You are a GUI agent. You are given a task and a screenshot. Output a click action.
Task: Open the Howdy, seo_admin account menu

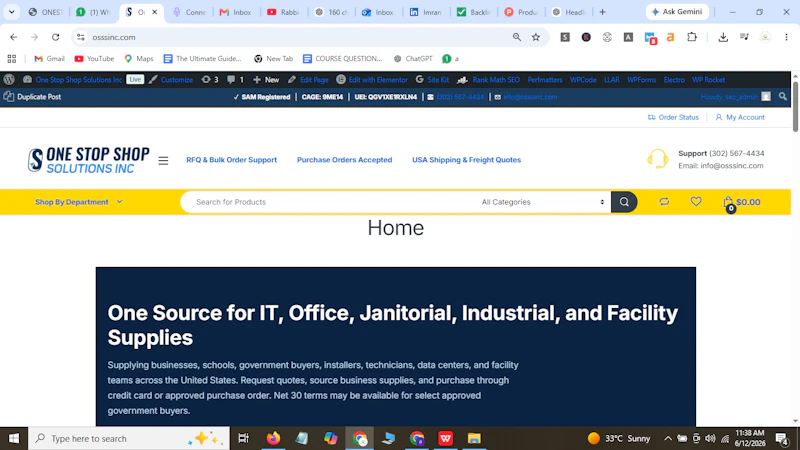(x=735, y=96)
